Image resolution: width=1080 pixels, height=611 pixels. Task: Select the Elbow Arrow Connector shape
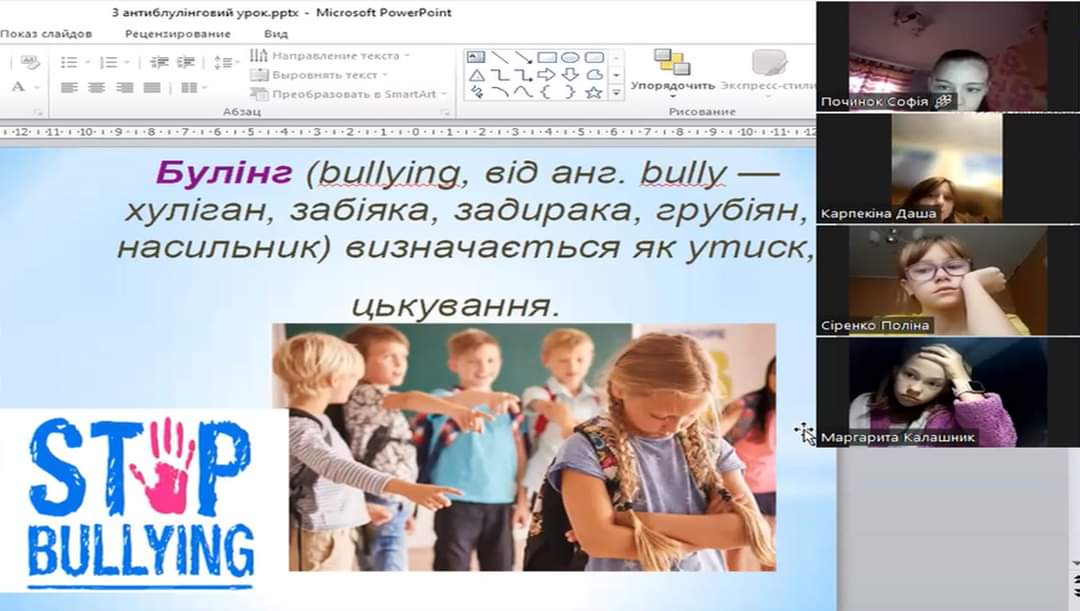(x=523, y=74)
